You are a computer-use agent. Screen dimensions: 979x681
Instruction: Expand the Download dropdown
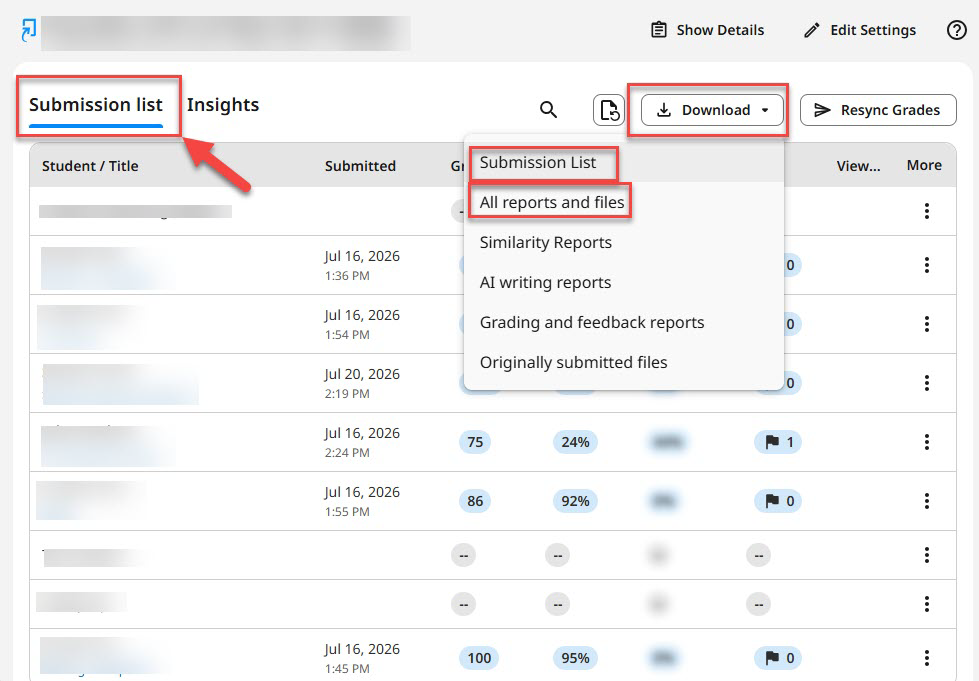click(712, 110)
